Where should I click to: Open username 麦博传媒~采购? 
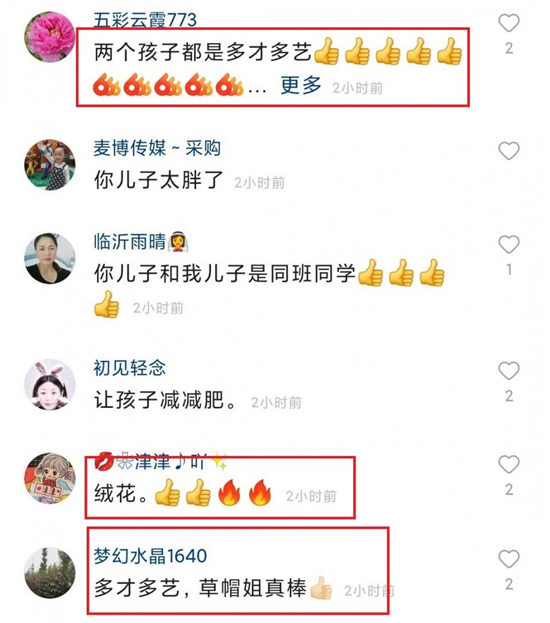pyautogui.click(x=157, y=148)
